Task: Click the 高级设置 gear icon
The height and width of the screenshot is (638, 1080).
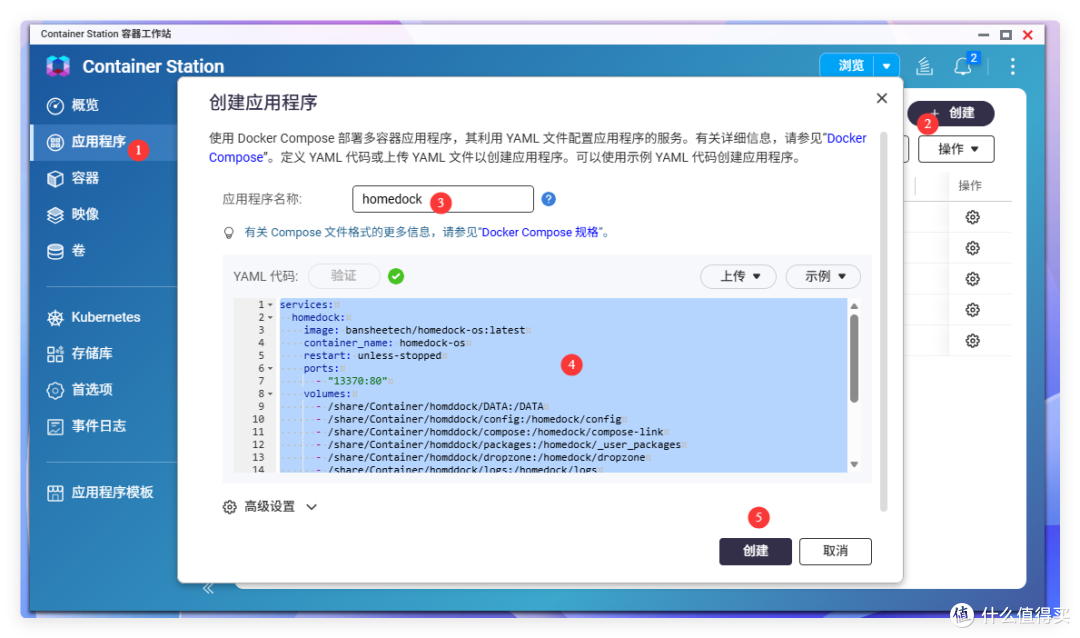Action: point(229,507)
